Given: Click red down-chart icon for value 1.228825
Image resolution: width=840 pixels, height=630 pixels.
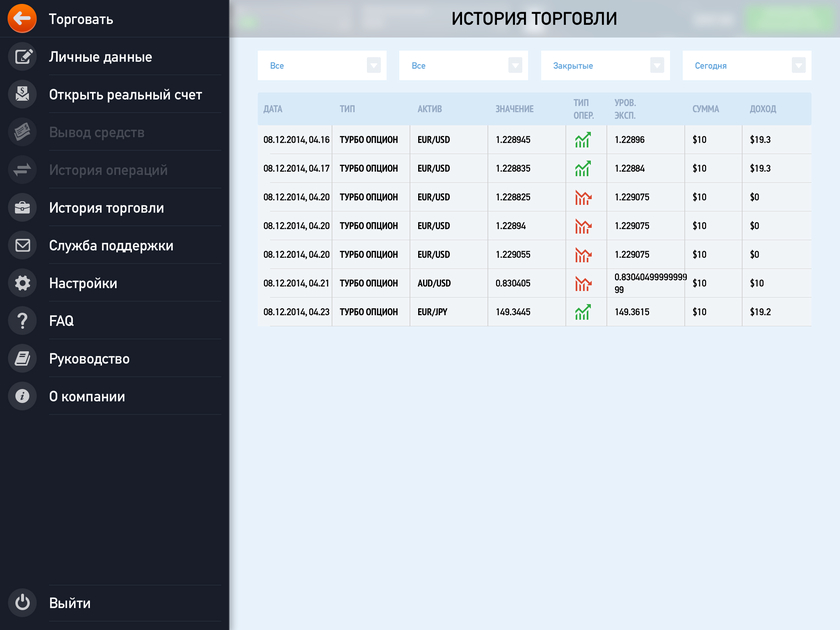Looking at the screenshot, I should pos(583,197).
